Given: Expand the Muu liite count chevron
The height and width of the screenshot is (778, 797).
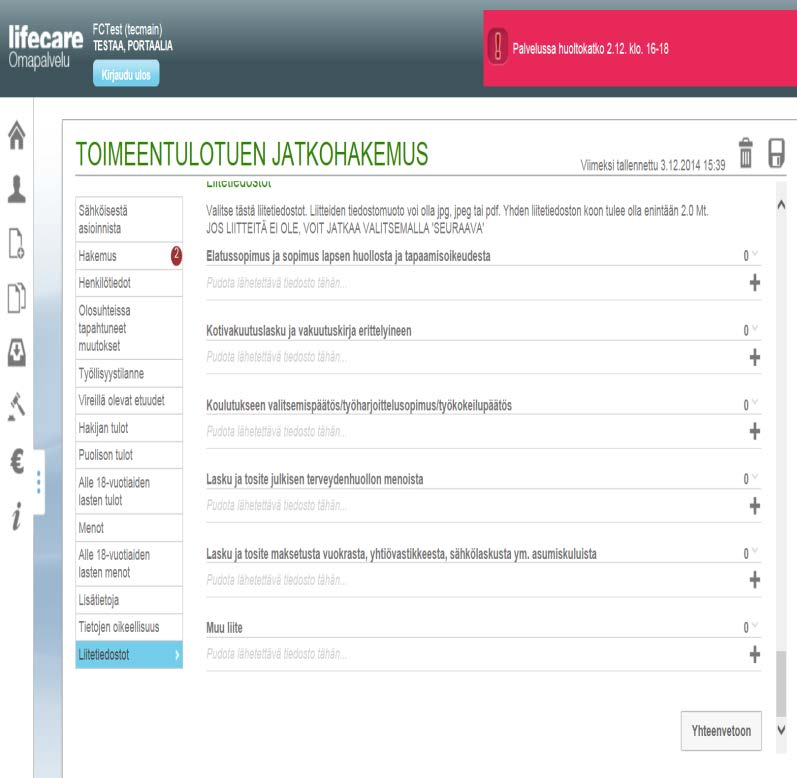Looking at the screenshot, I should (x=755, y=624).
